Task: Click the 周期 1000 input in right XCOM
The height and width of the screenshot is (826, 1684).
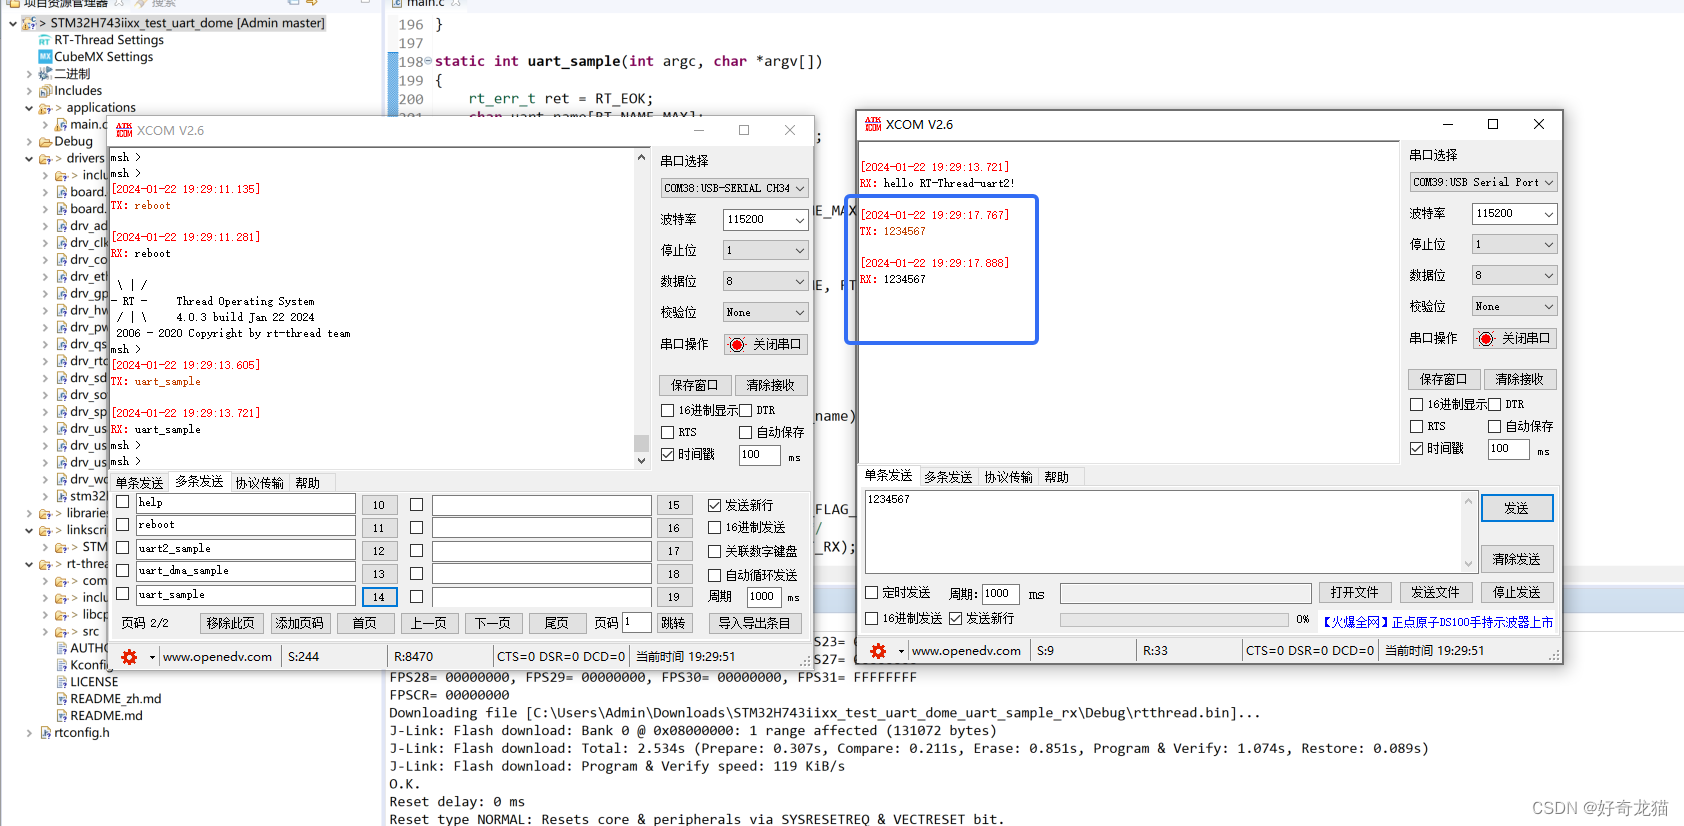Action: tap(1000, 593)
